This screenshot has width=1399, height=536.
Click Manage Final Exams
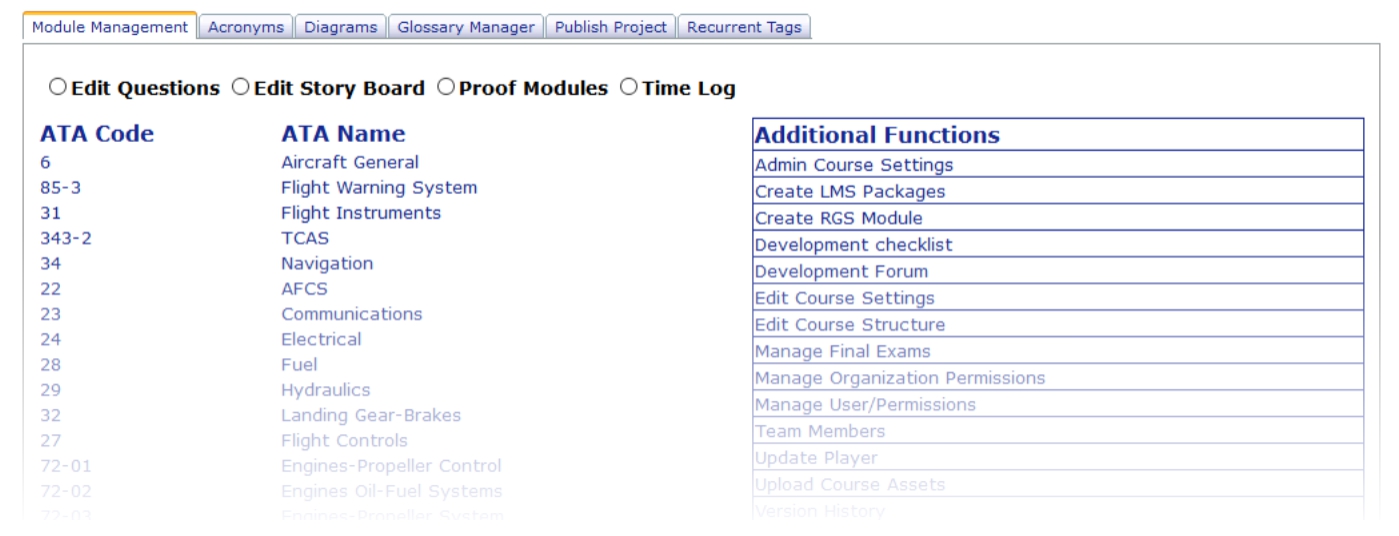coord(842,351)
